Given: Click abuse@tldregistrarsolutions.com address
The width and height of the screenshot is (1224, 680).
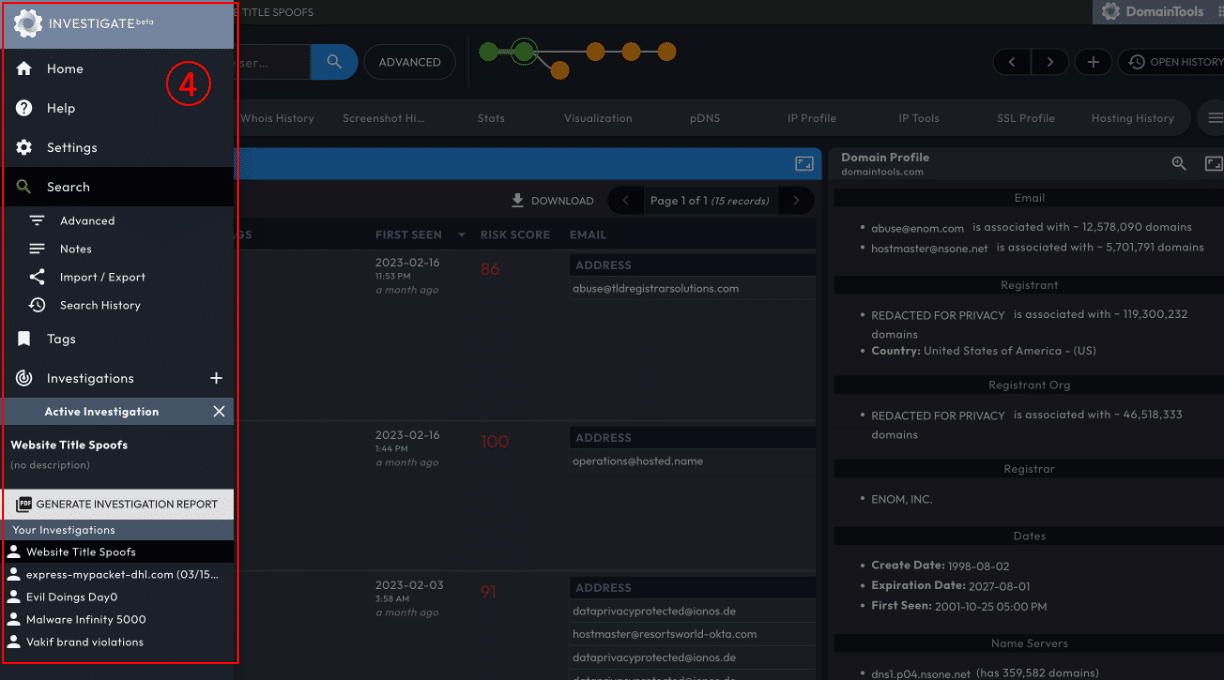Looking at the screenshot, I should [x=656, y=289].
